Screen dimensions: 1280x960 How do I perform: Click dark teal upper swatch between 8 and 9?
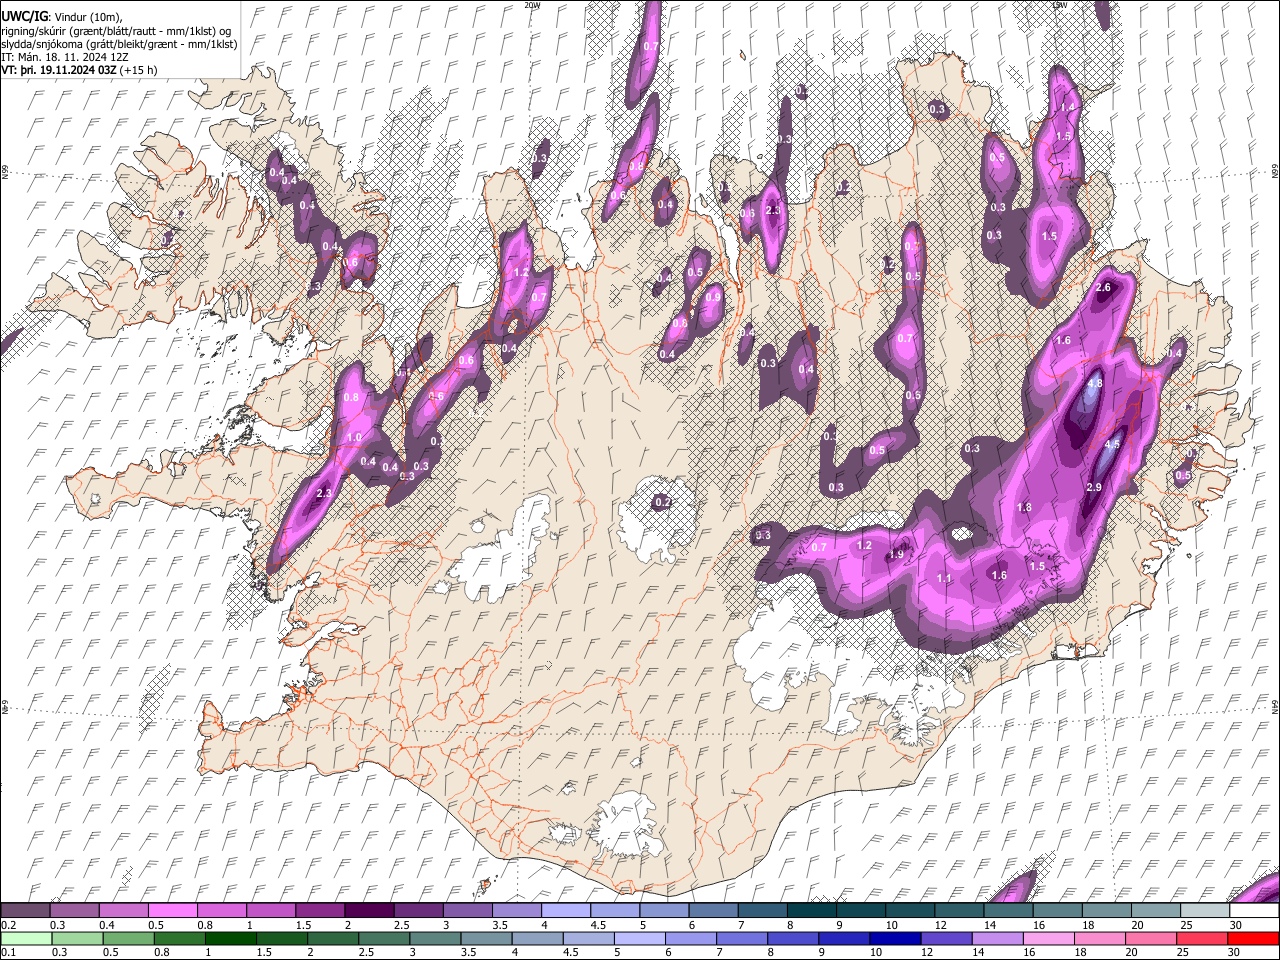(811, 911)
